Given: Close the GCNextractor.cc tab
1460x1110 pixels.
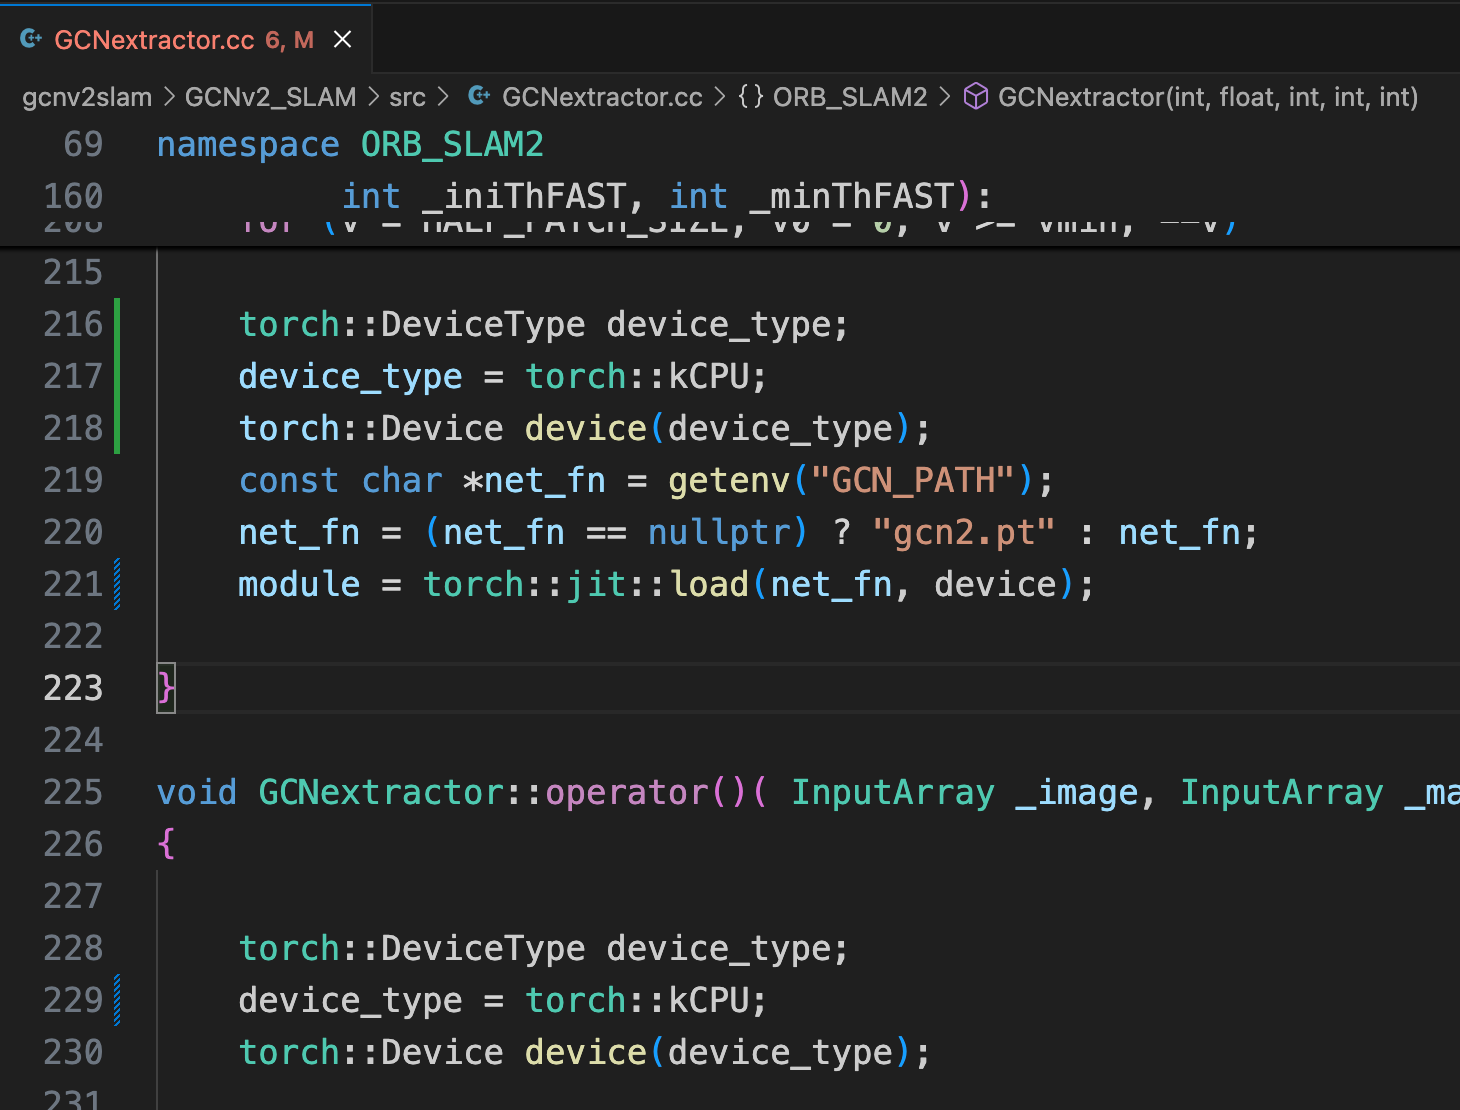Looking at the screenshot, I should 342,39.
